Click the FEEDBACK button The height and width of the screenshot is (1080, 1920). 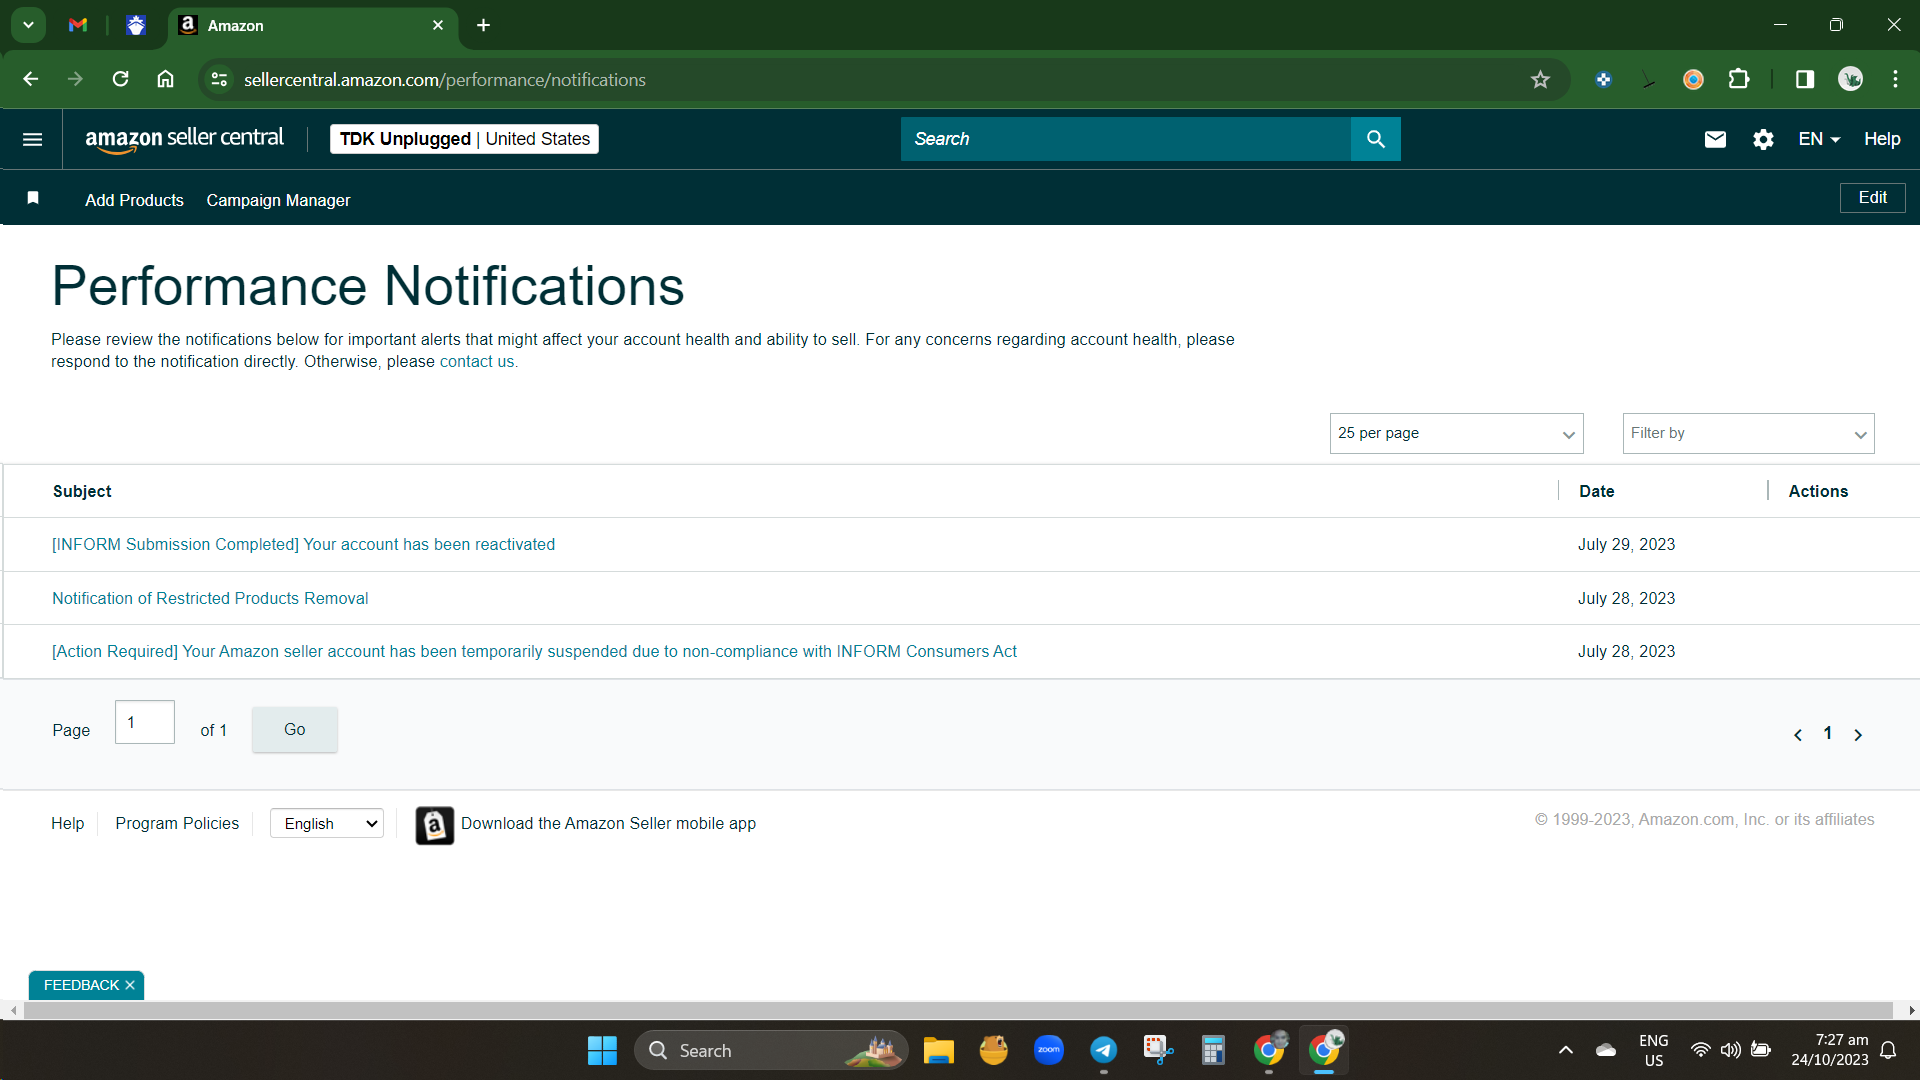[81, 986]
